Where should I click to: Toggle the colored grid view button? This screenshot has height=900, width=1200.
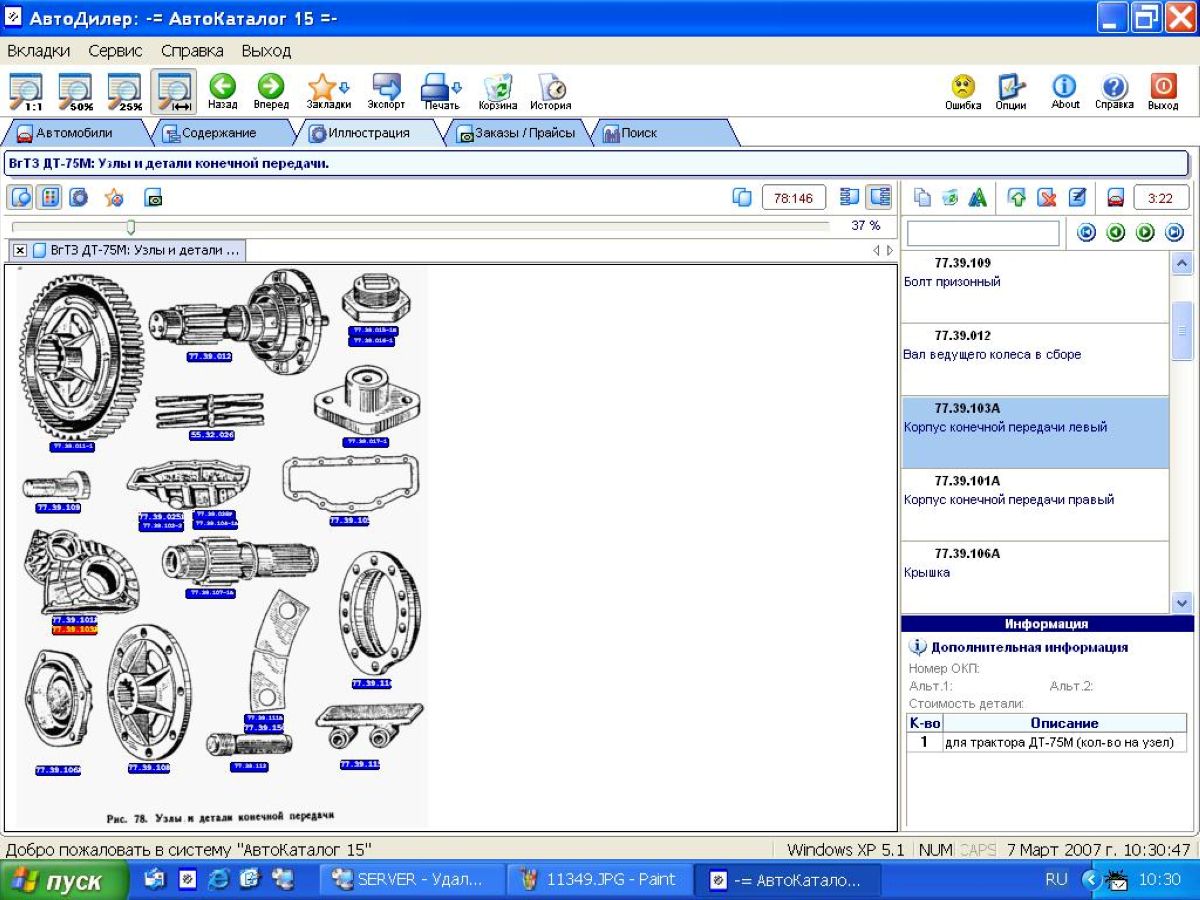tap(48, 198)
